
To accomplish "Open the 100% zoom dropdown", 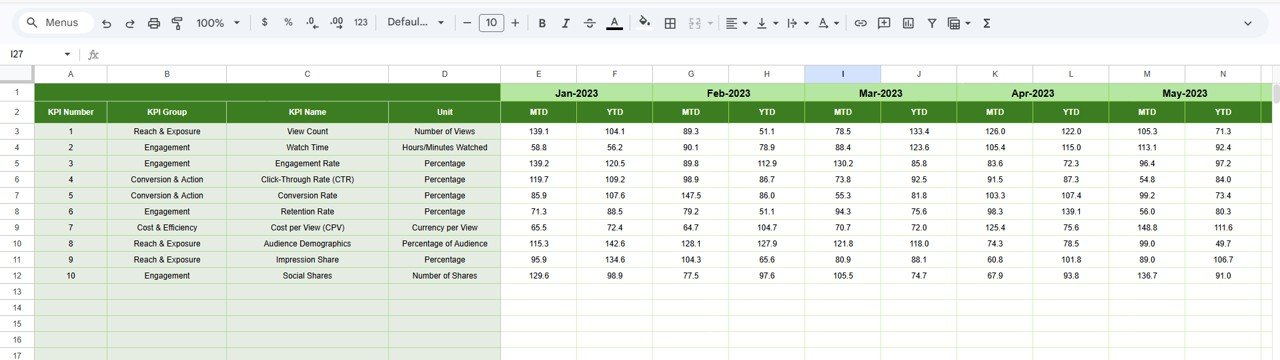I will [218, 22].
